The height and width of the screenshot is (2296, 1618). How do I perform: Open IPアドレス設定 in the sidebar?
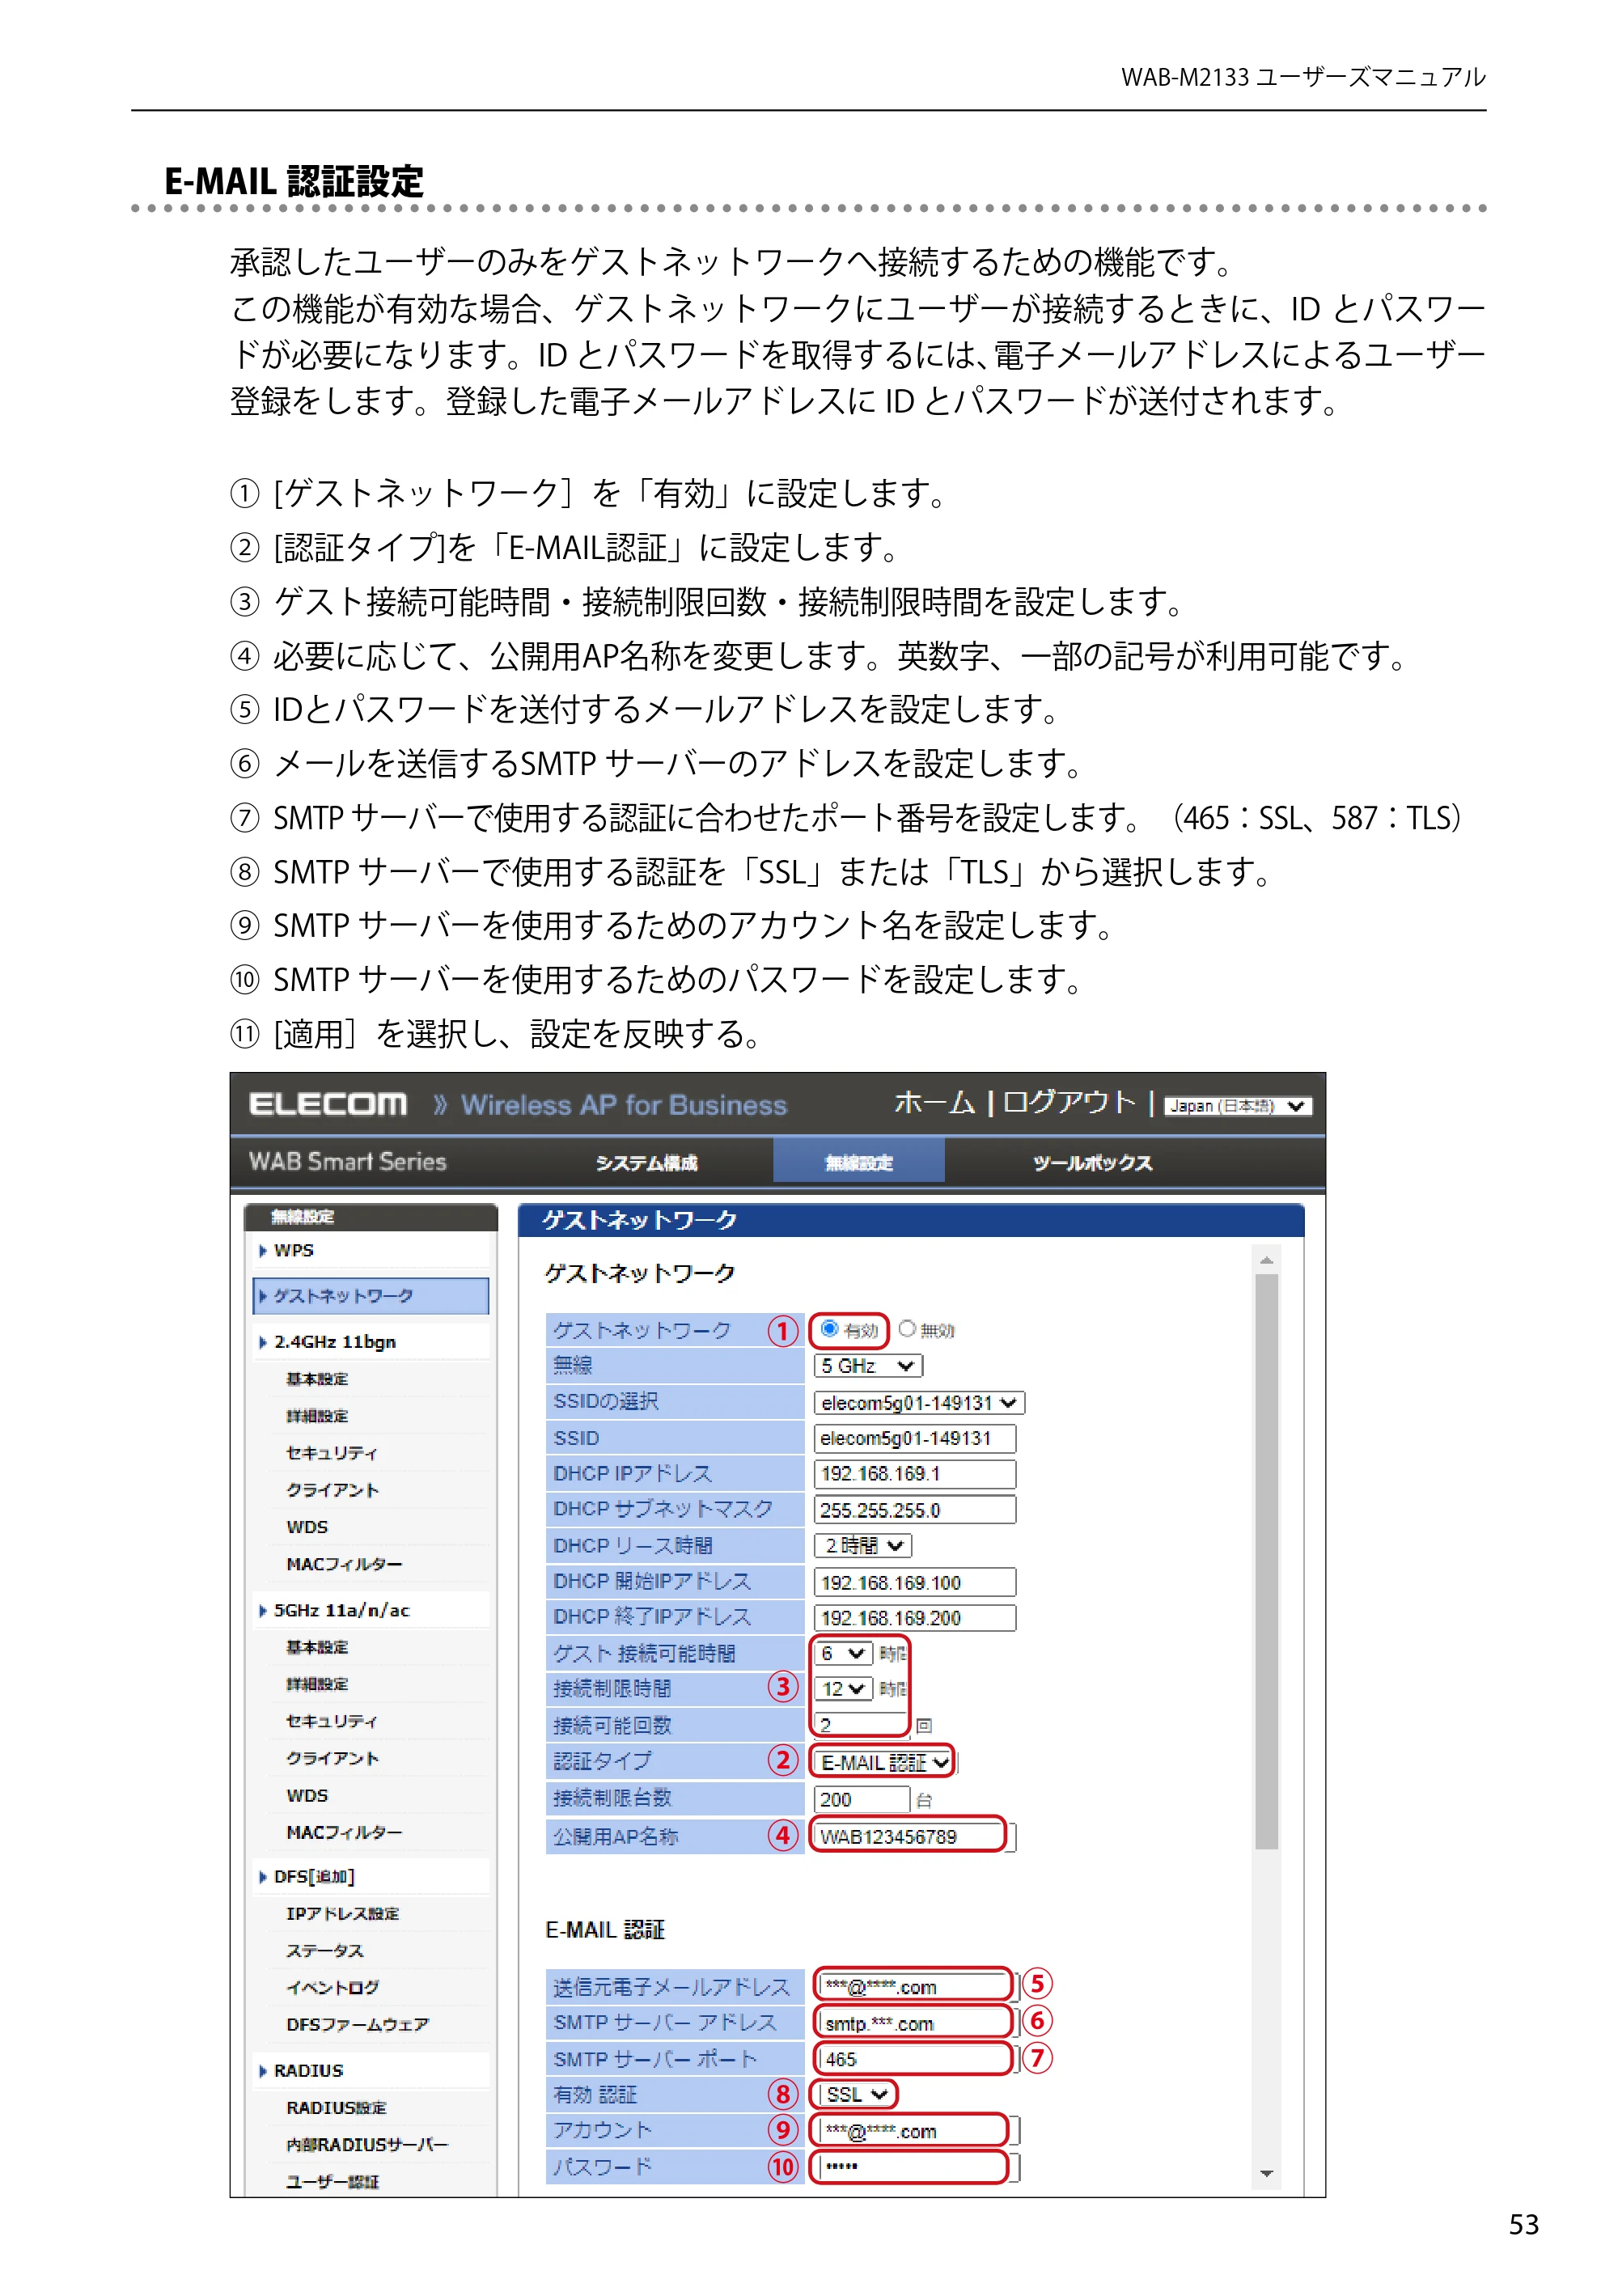(x=342, y=1914)
